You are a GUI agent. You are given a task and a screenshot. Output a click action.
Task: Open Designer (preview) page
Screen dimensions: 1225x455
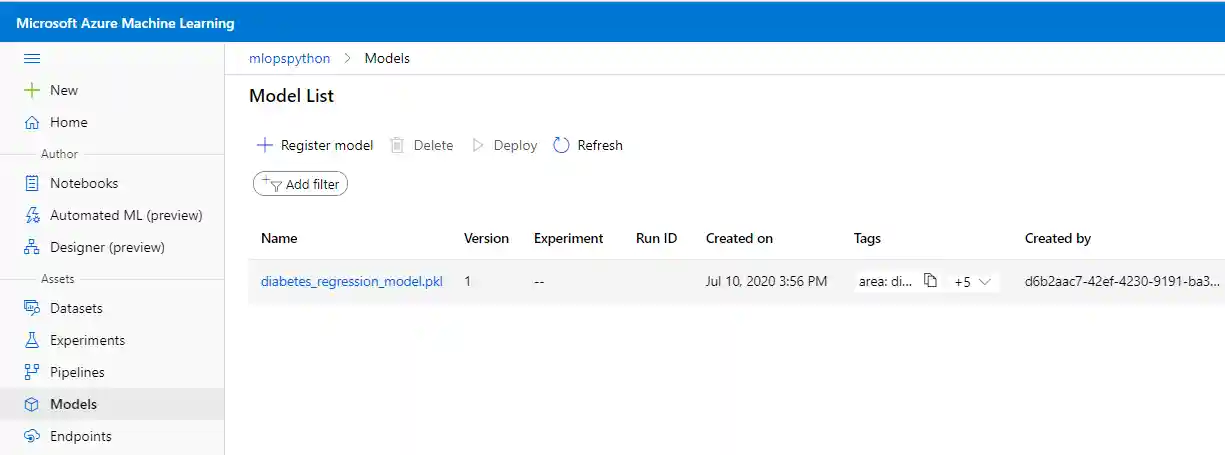point(107,247)
